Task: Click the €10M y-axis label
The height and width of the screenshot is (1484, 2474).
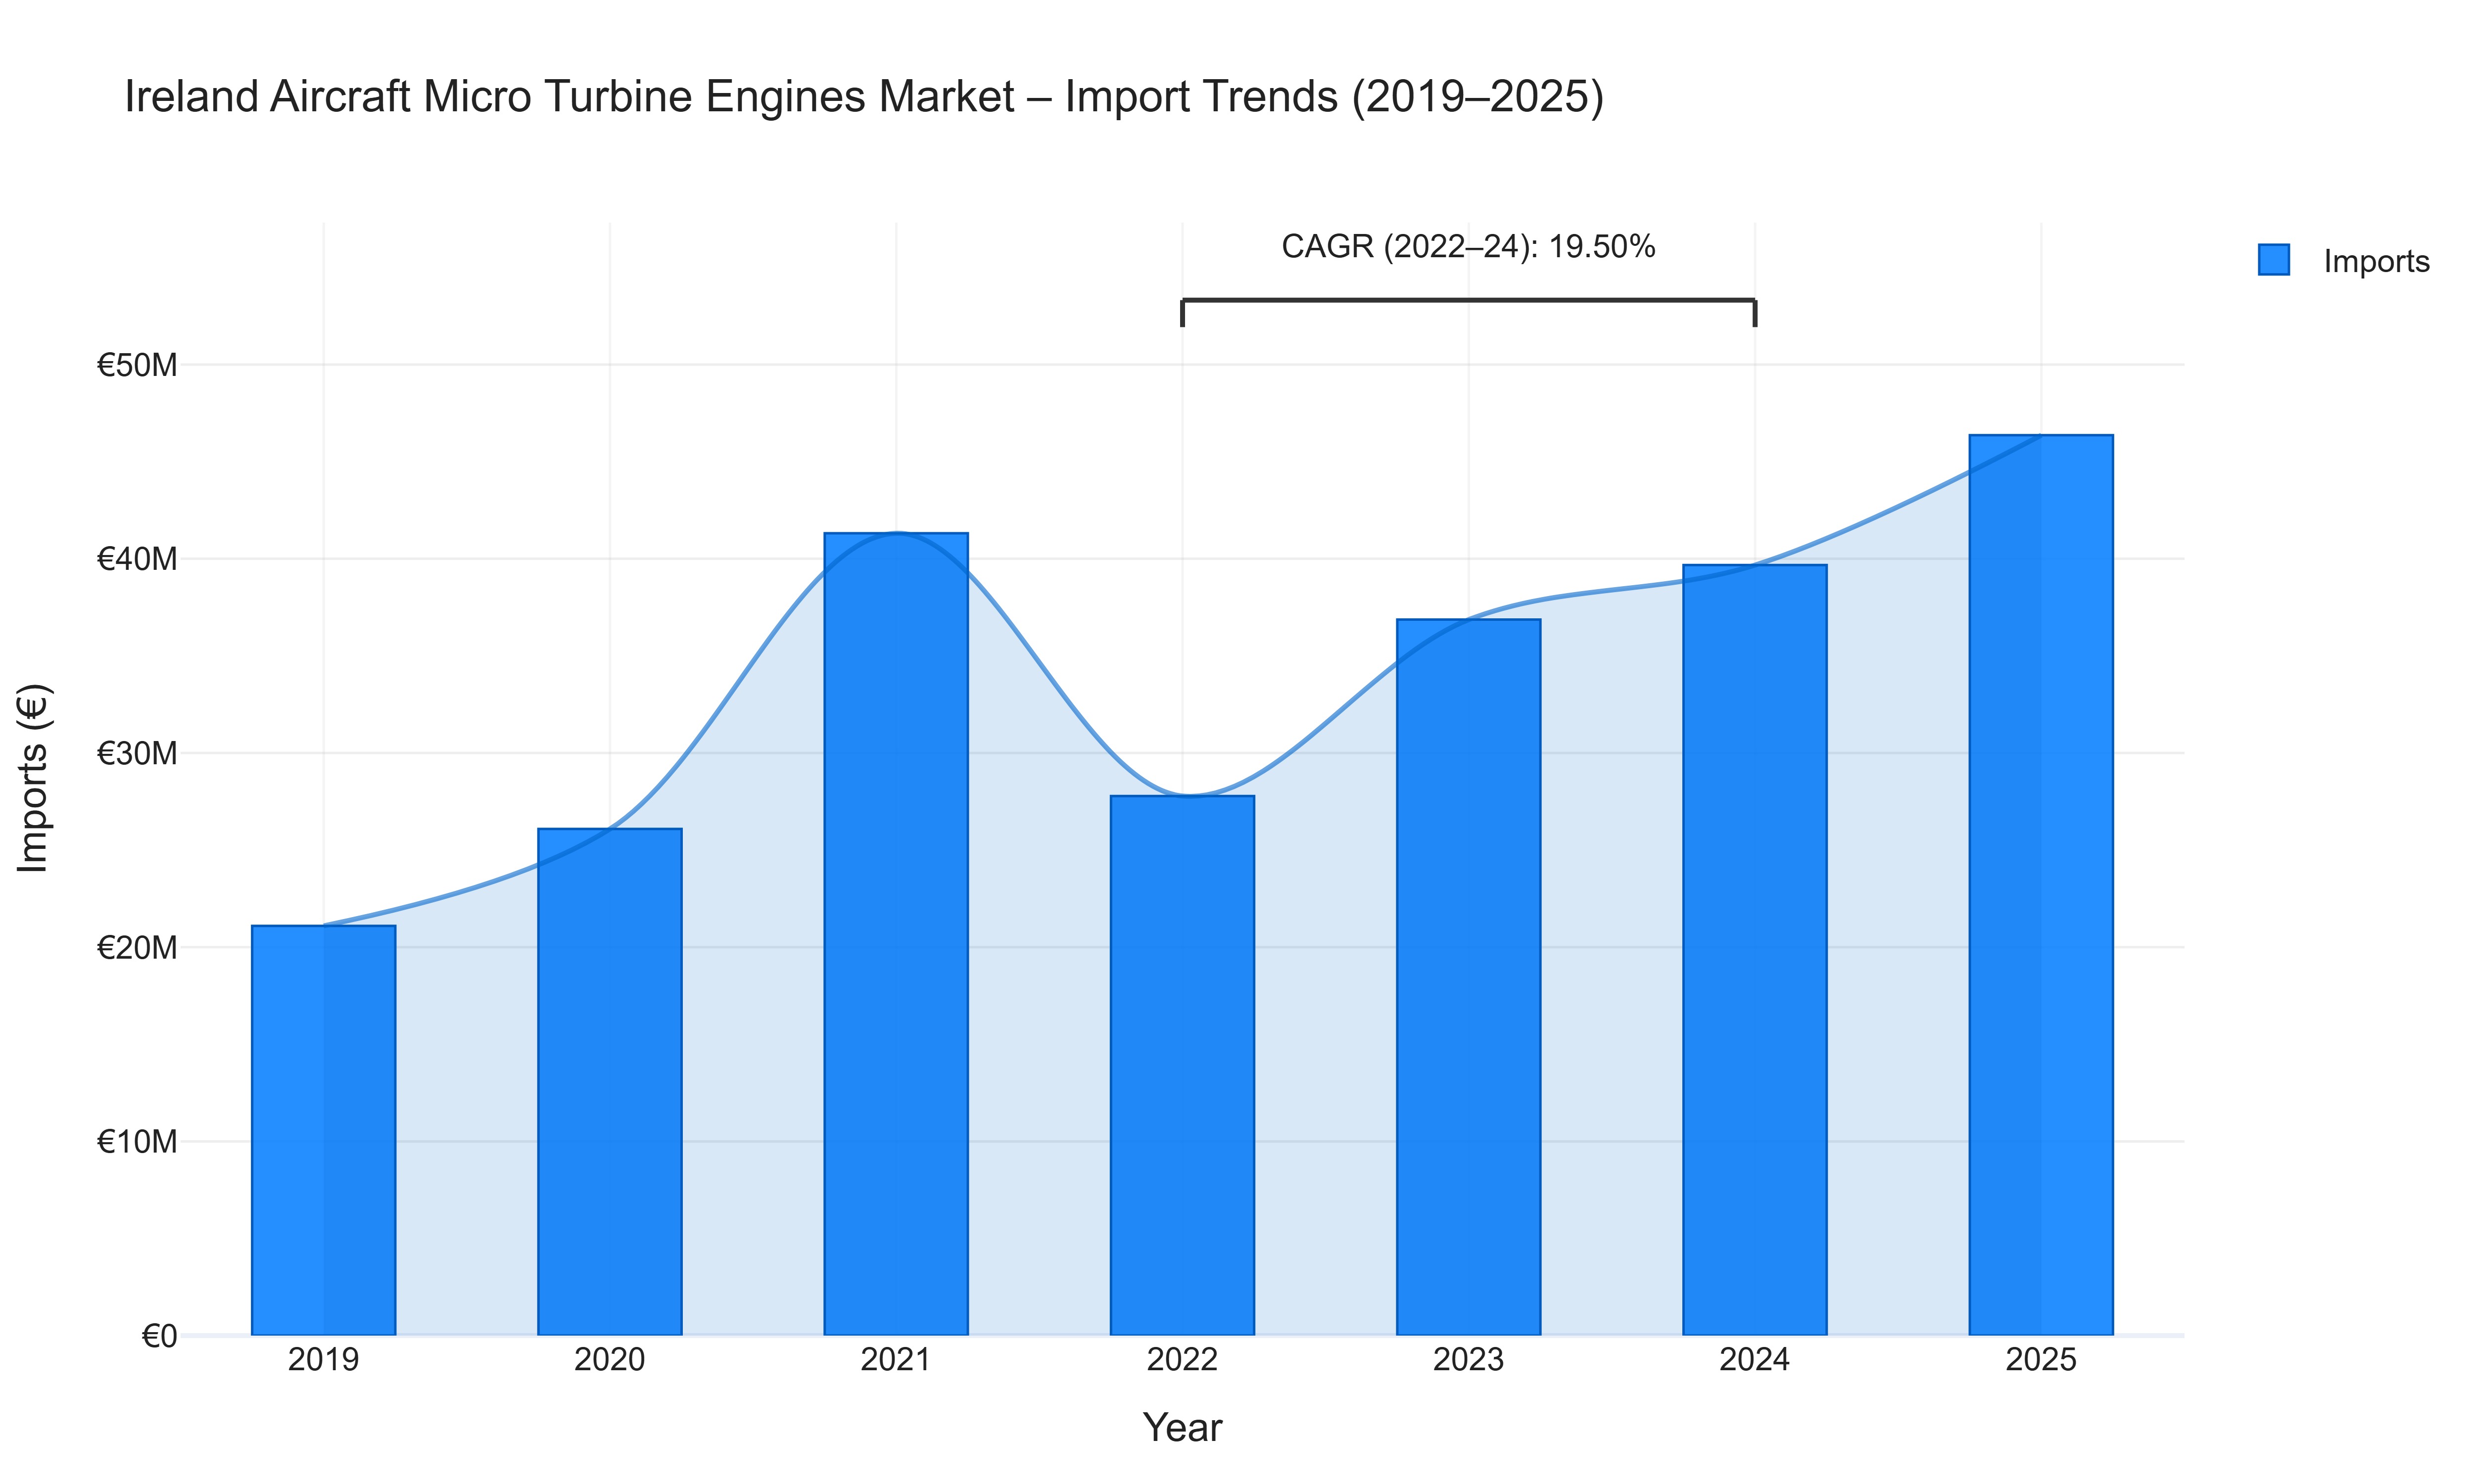Action: (x=137, y=1141)
